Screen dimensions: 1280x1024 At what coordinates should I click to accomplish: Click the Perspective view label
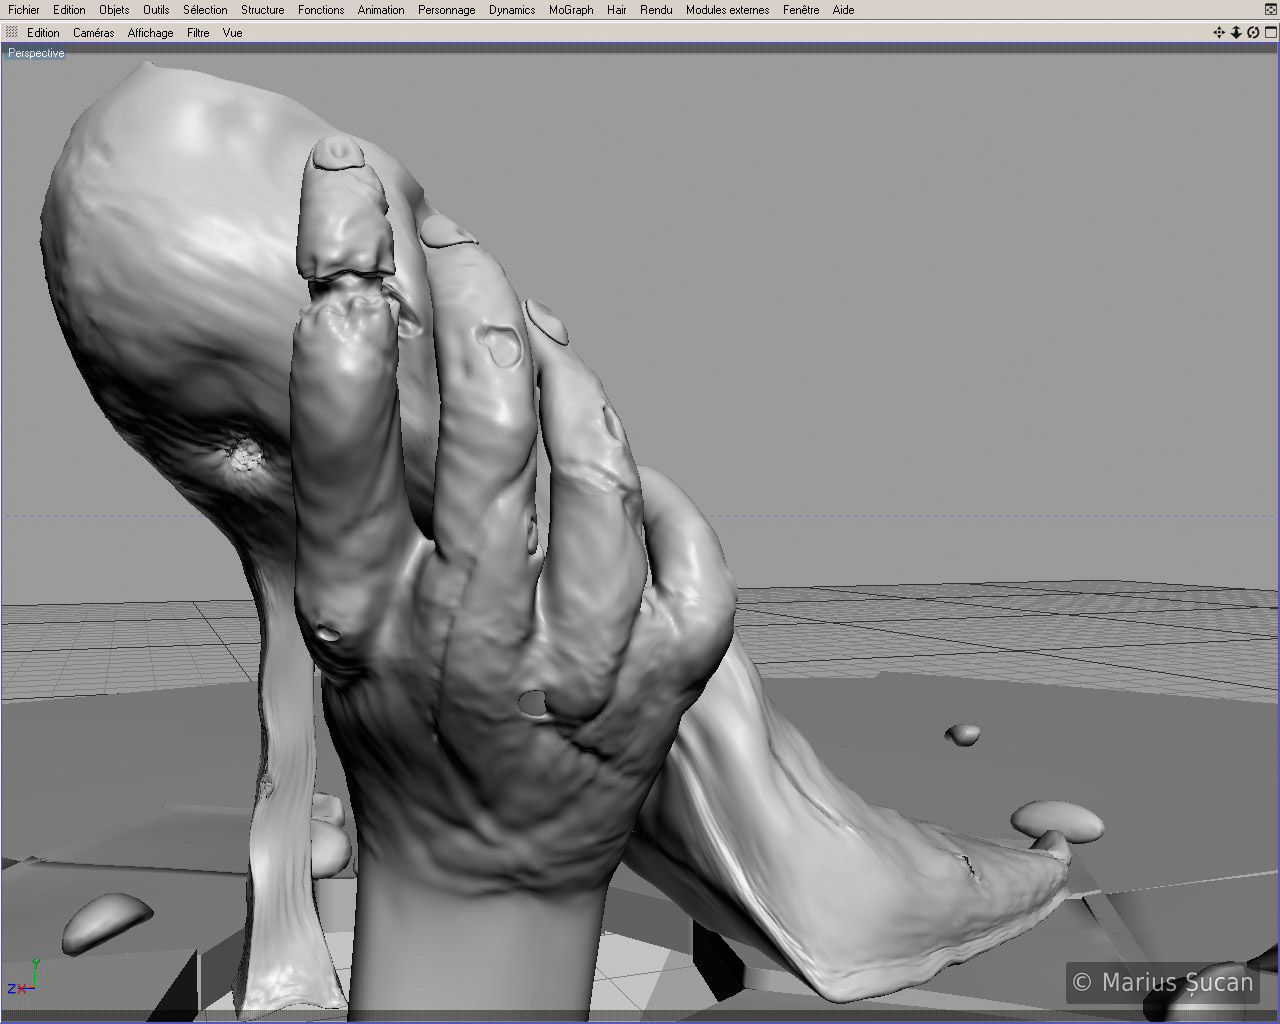coord(36,53)
